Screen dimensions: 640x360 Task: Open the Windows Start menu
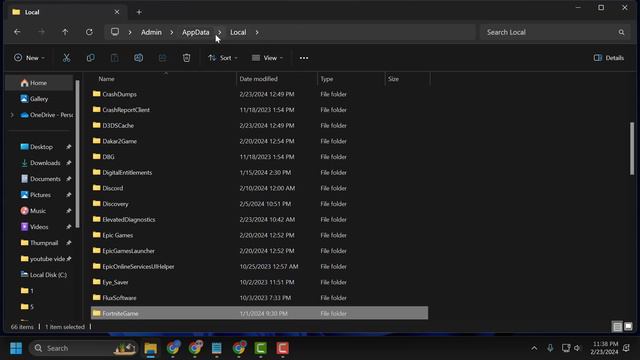(x=16, y=348)
